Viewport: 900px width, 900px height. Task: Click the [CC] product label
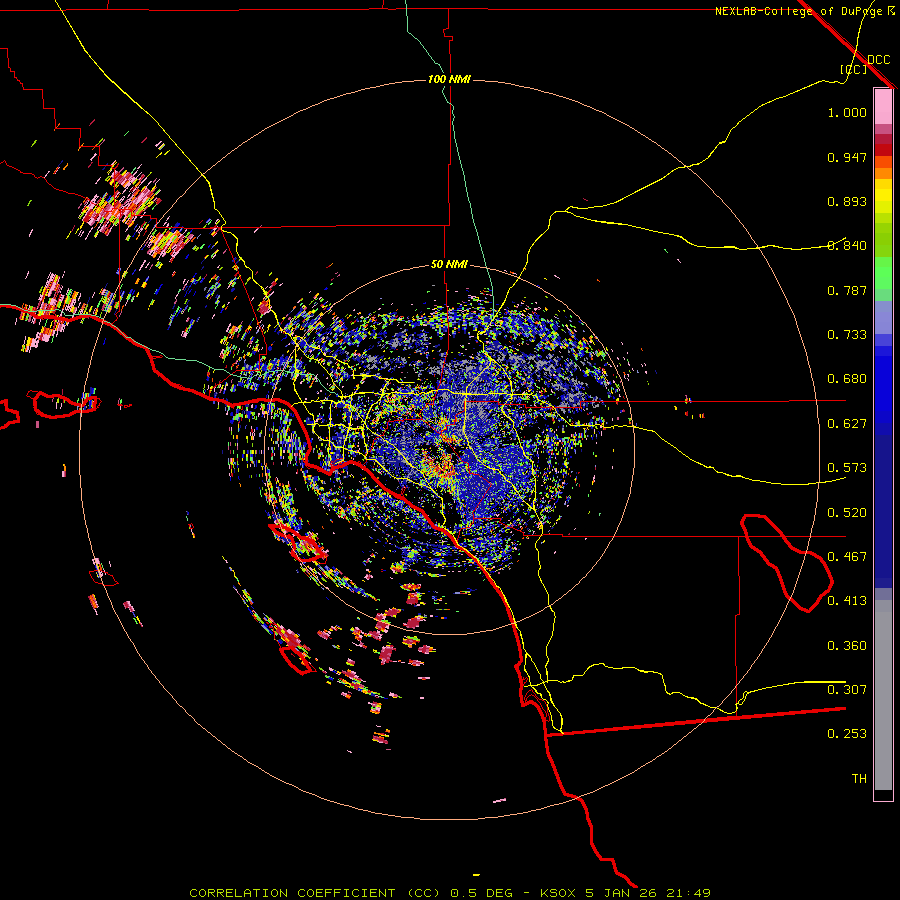(x=853, y=69)
